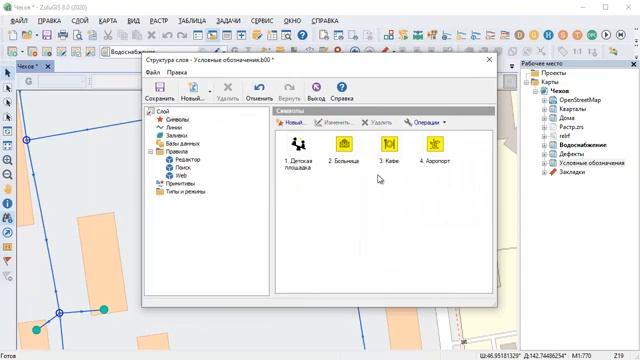Image resolution: width=640 pixels, height=360 pixels.
Task: Click the play button icon in top toolbar
Action: click(606, 35)
